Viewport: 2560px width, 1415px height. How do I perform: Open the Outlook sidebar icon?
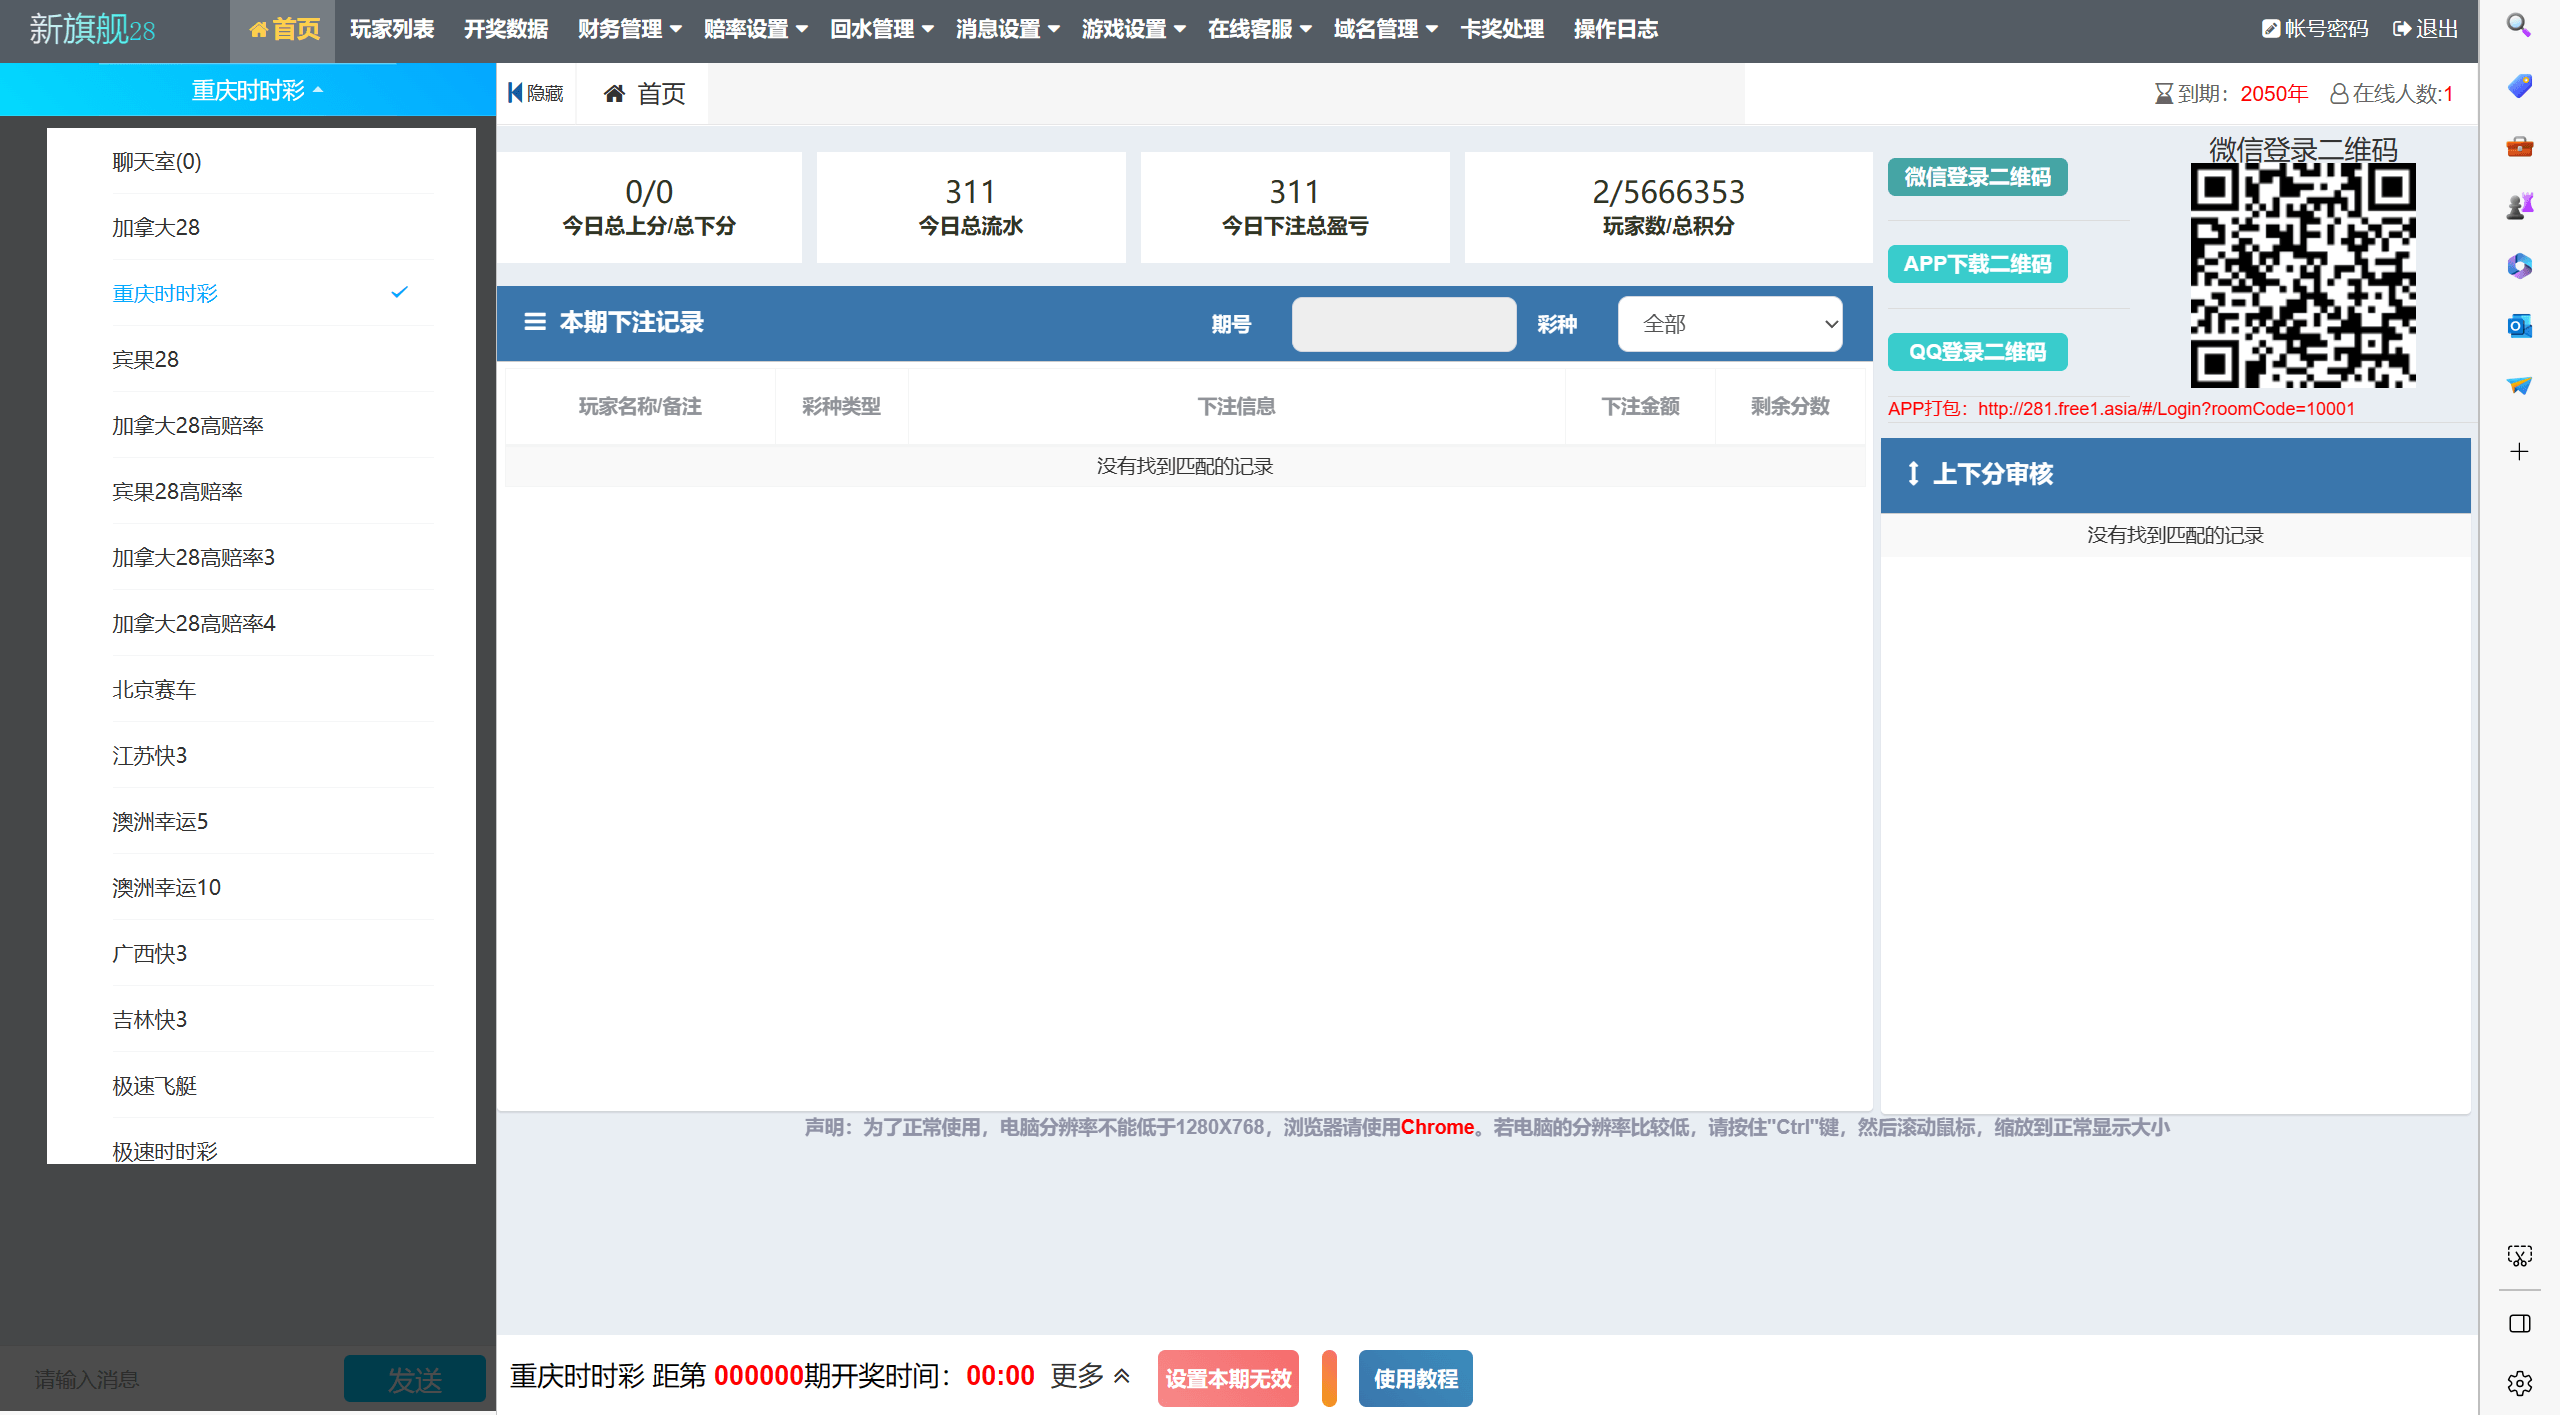(2519, 326)
